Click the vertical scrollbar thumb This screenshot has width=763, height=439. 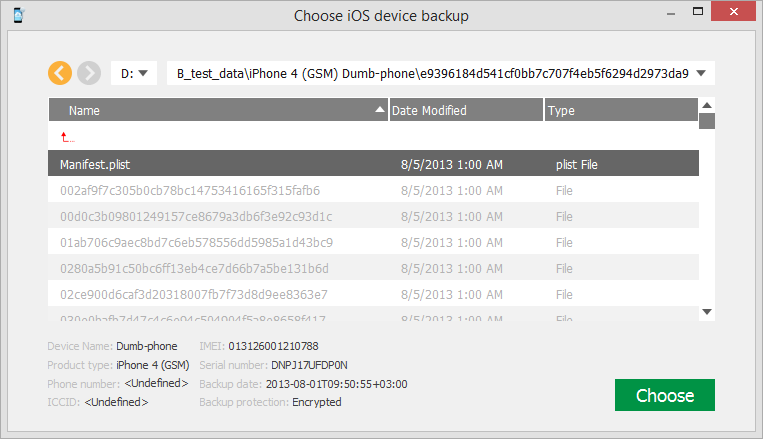point(707,122)
